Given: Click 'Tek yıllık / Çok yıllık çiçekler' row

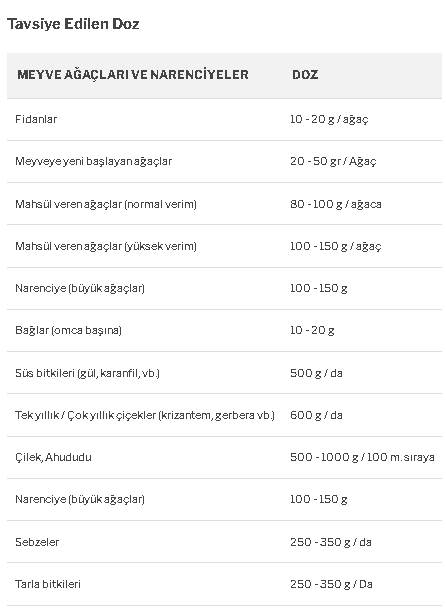Looking at the screenshot, I should click(224, 415).
